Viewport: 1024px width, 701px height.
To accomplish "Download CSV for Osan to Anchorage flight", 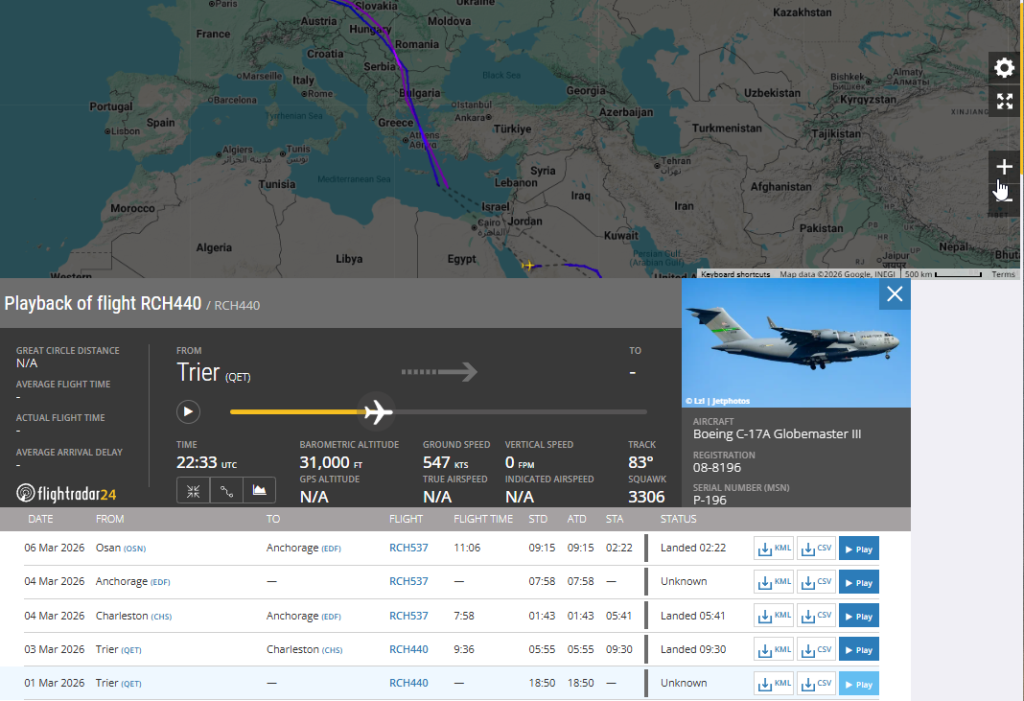I will pos(816,549).
